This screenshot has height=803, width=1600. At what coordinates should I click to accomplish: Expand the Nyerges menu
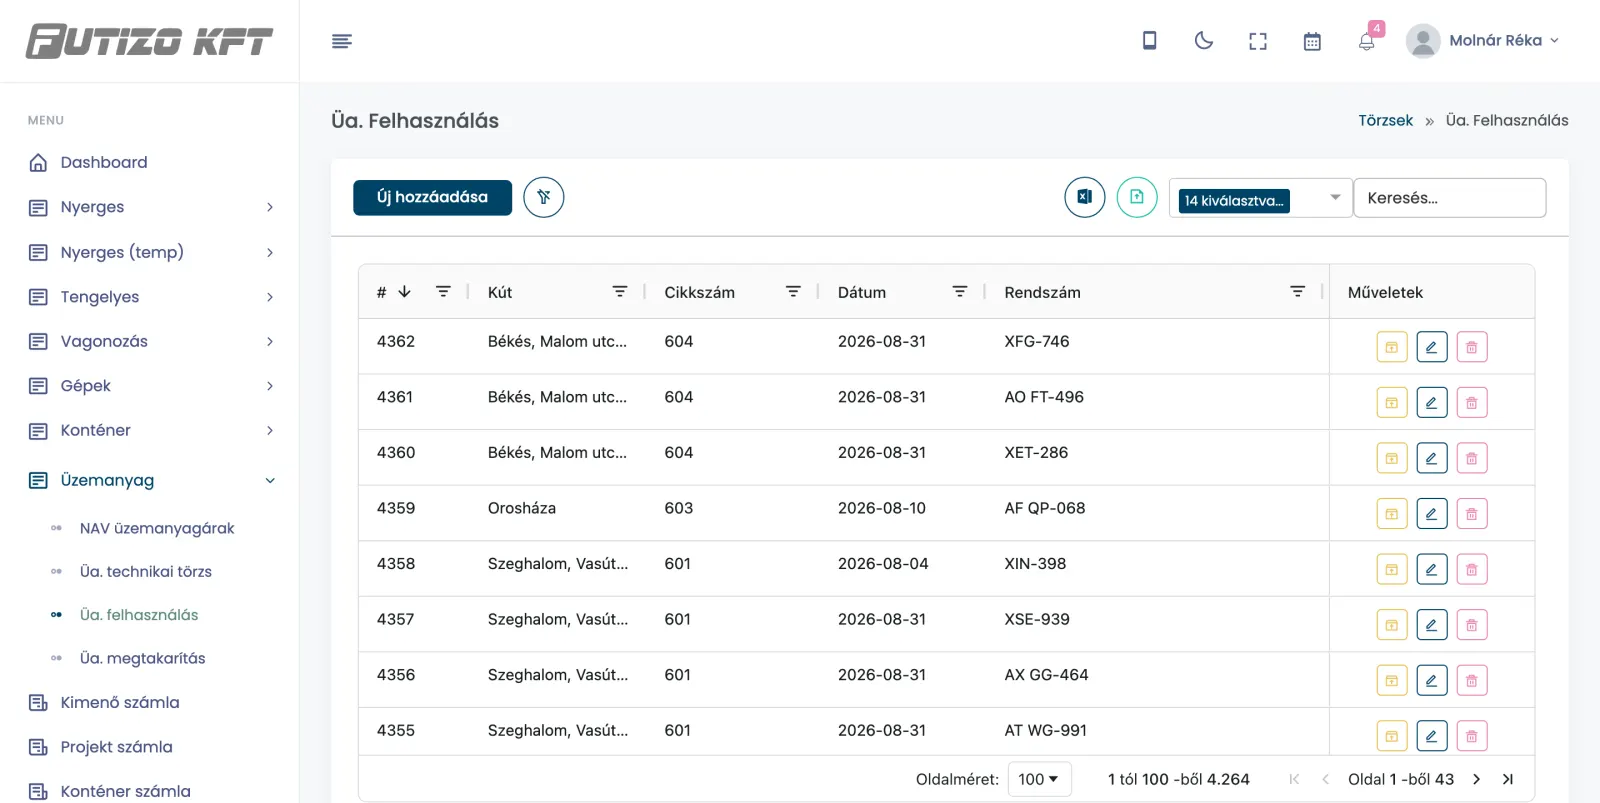pos(151,207)
